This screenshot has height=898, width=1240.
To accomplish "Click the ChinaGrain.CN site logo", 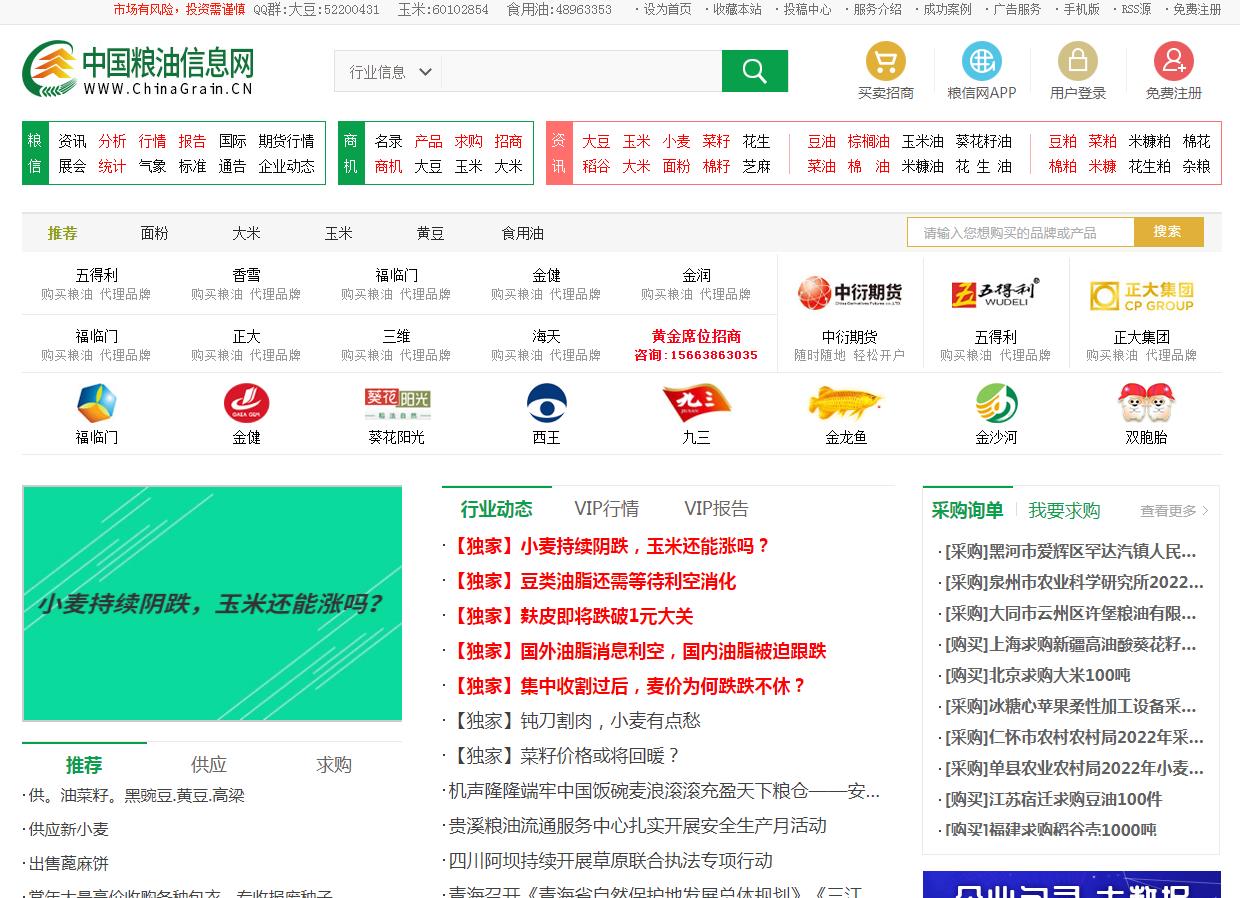I will pyautogui.click(x=138, y=69).
